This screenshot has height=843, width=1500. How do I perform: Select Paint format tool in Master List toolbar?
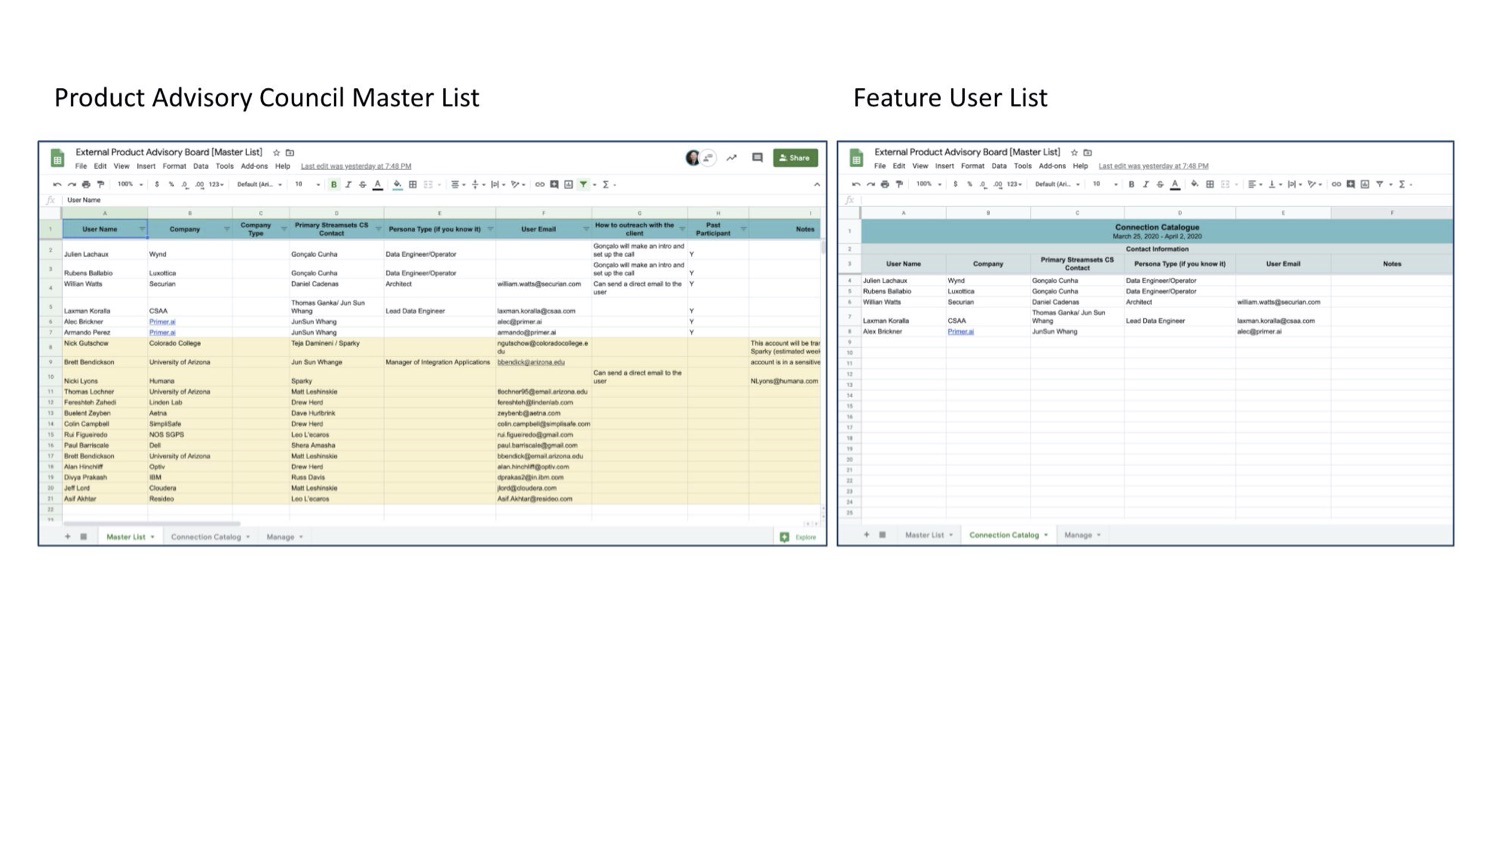coord(100,184)
